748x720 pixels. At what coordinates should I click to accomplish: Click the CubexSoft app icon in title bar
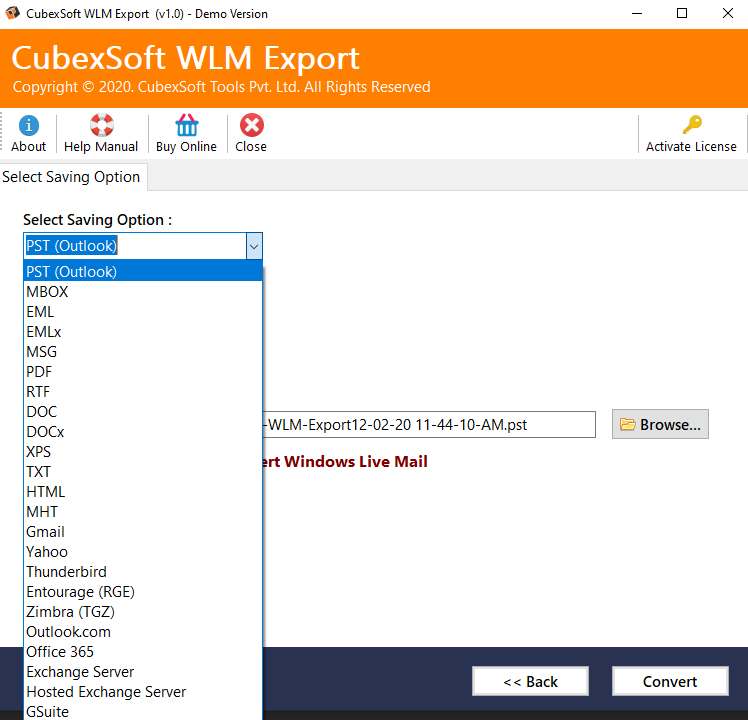point(13,14)
